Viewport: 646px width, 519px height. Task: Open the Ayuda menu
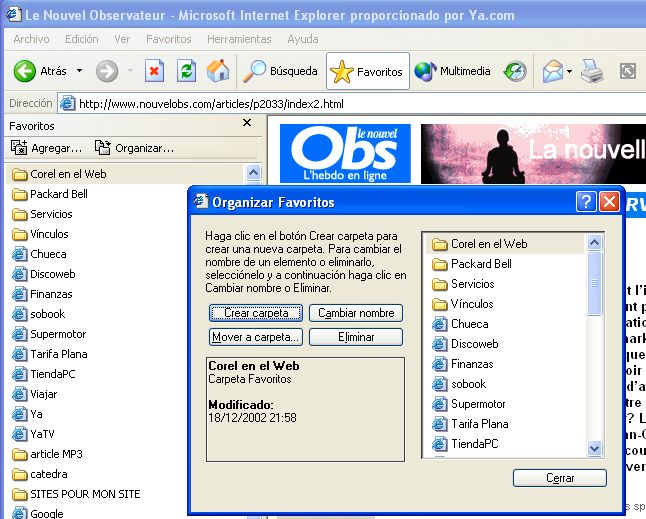point(303,39)
